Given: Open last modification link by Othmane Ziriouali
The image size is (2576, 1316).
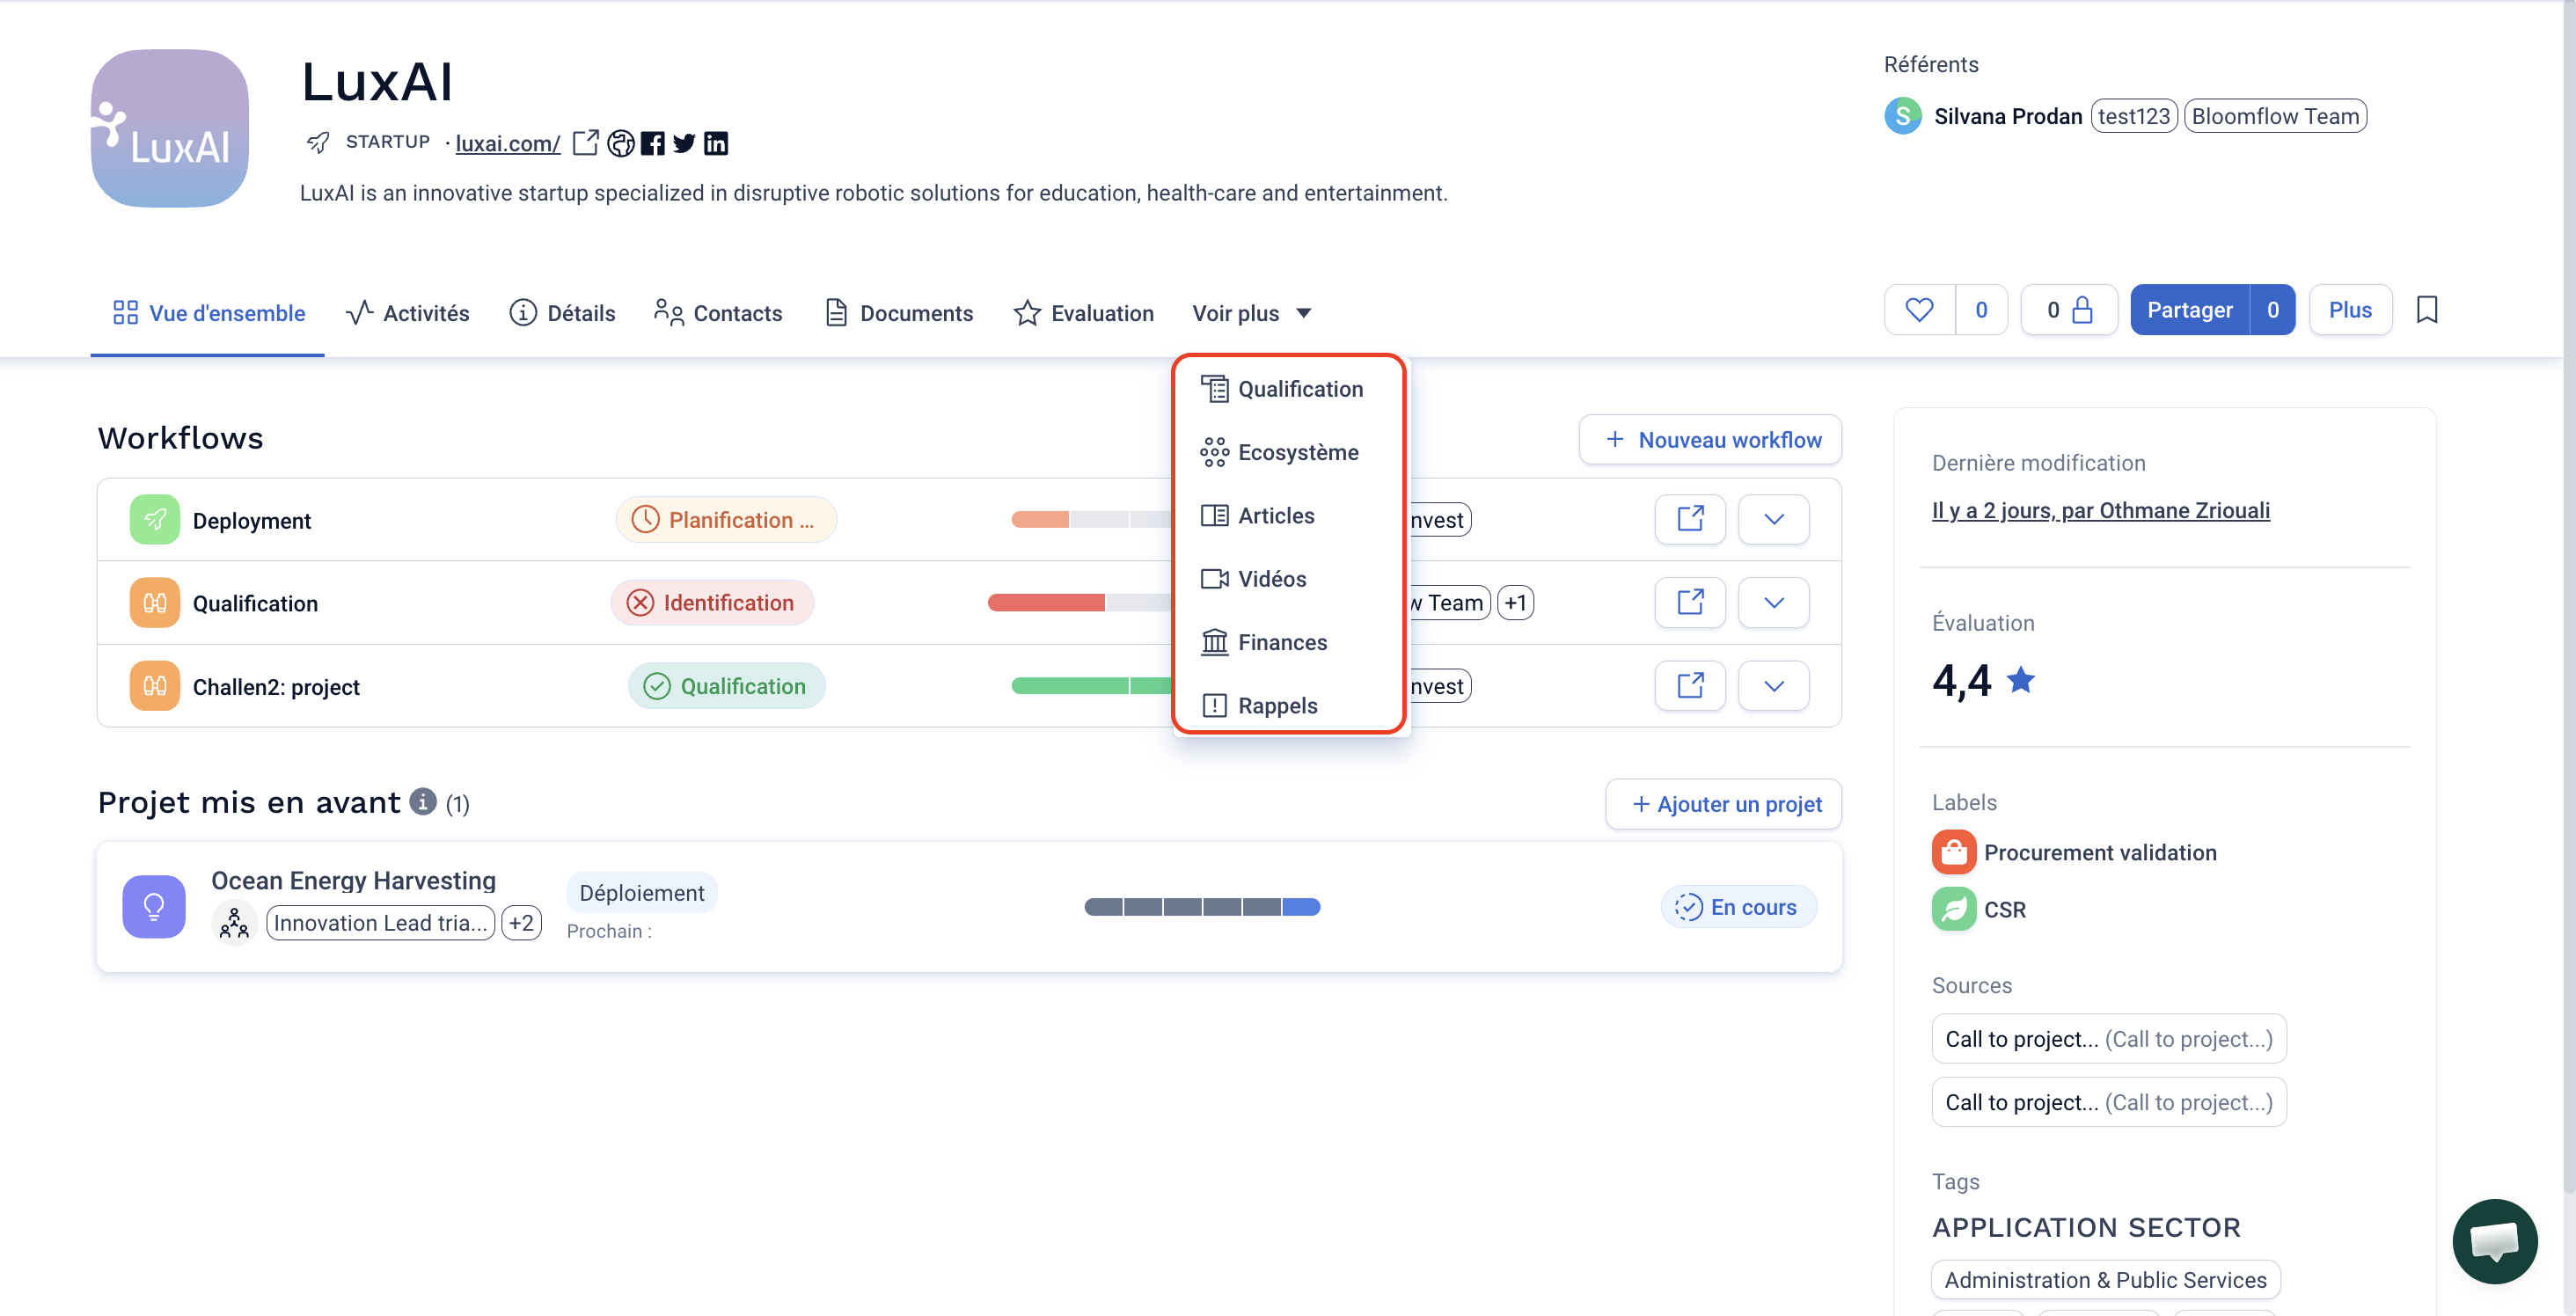Looking at the screenshot, I should click(x=2100, y=510).
